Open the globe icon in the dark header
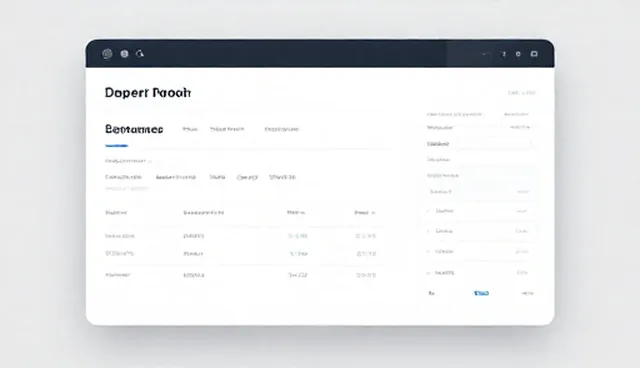640x368 pixels. (124, 54)
